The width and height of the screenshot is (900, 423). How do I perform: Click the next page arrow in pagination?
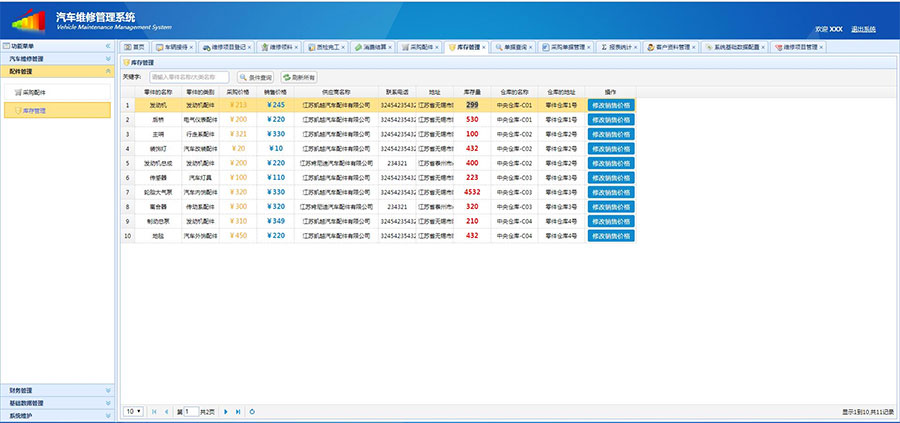click(226, 411)
